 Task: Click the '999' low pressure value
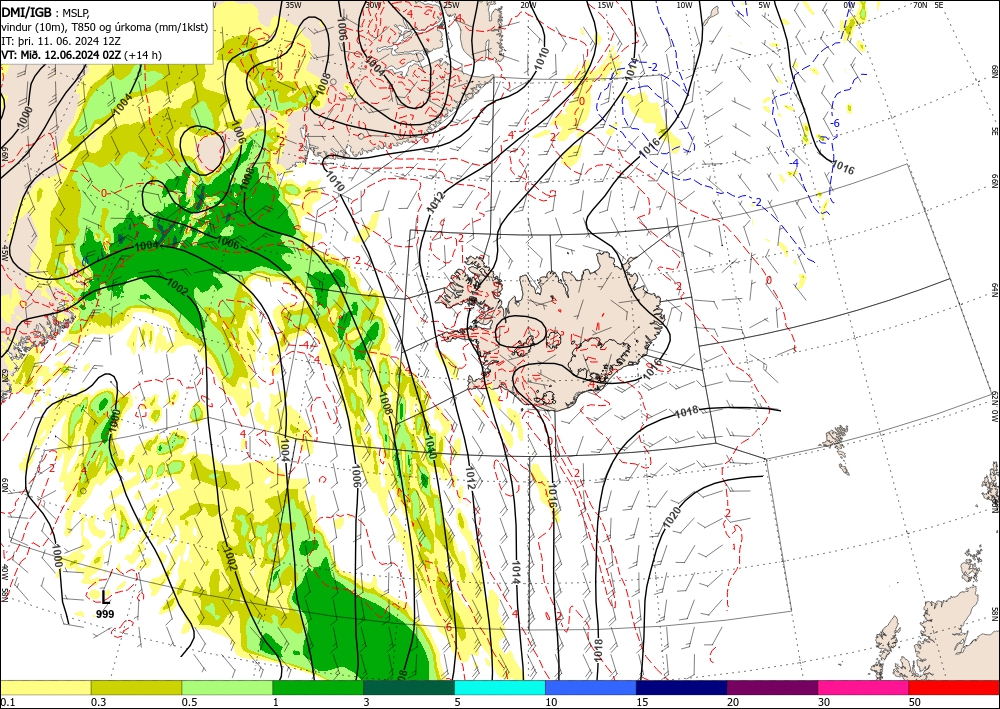105,614
